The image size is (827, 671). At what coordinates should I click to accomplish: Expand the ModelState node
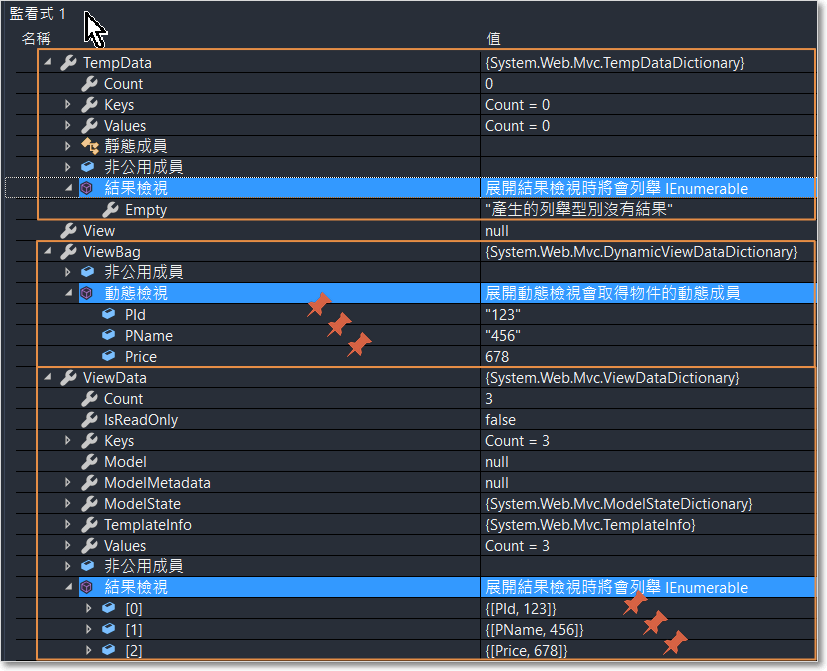tap(68, 503)
